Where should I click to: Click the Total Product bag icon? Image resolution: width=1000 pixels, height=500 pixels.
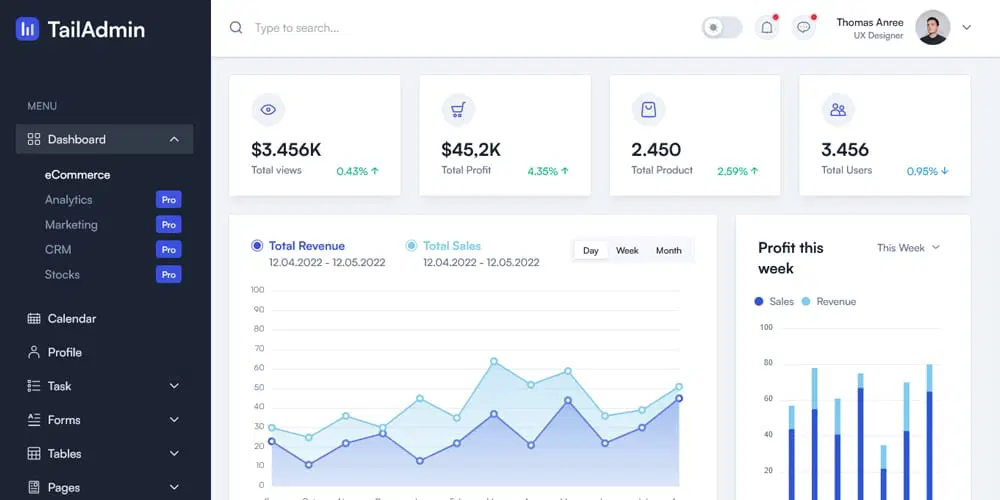[648, 110]
